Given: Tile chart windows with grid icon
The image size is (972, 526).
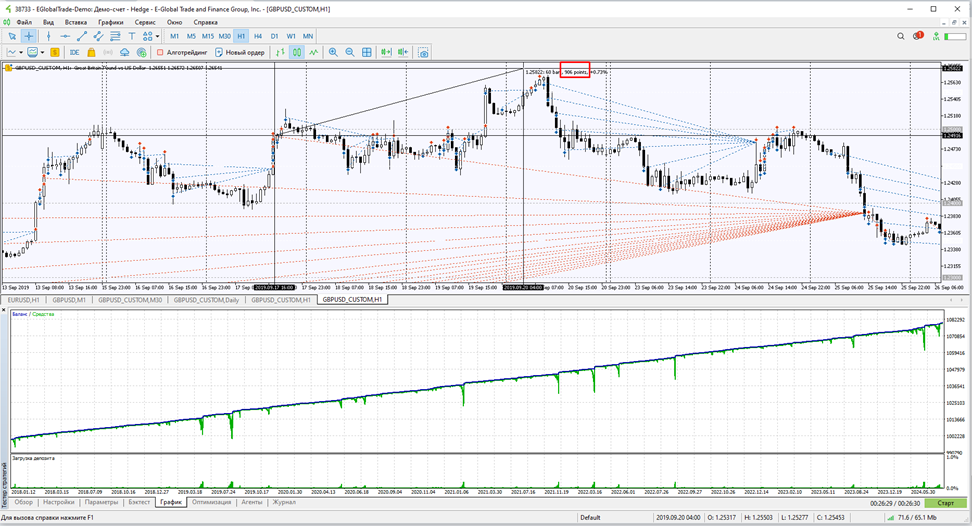Looking at the screenshot, I should [x=367, y=53].
